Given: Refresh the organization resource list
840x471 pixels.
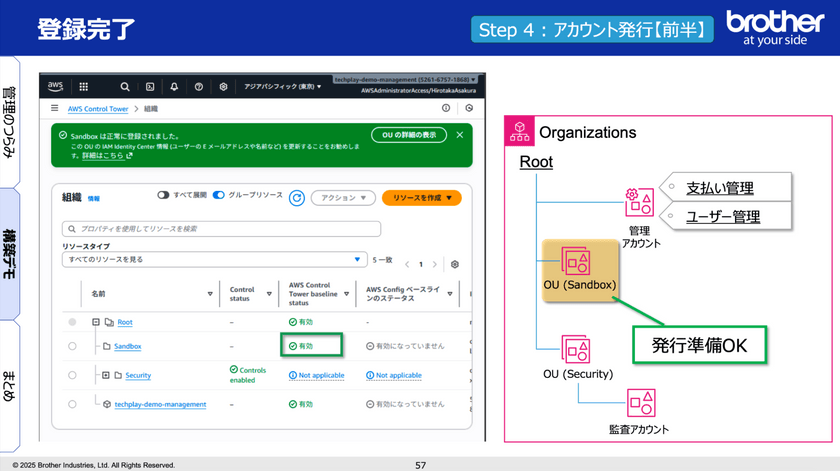Looking at the screenshot, I should tap(296, 198).
